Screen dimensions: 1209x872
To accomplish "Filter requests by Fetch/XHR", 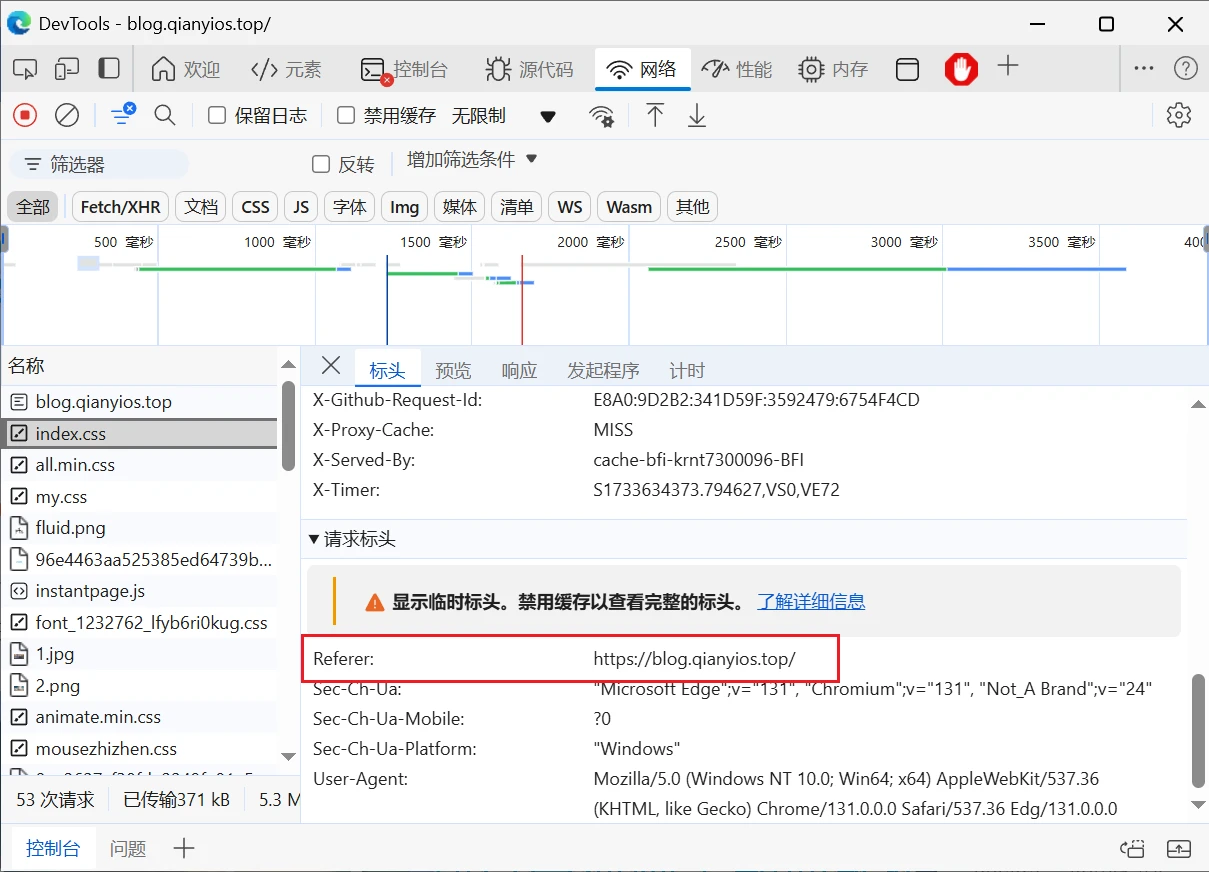I will coord(120,207).
